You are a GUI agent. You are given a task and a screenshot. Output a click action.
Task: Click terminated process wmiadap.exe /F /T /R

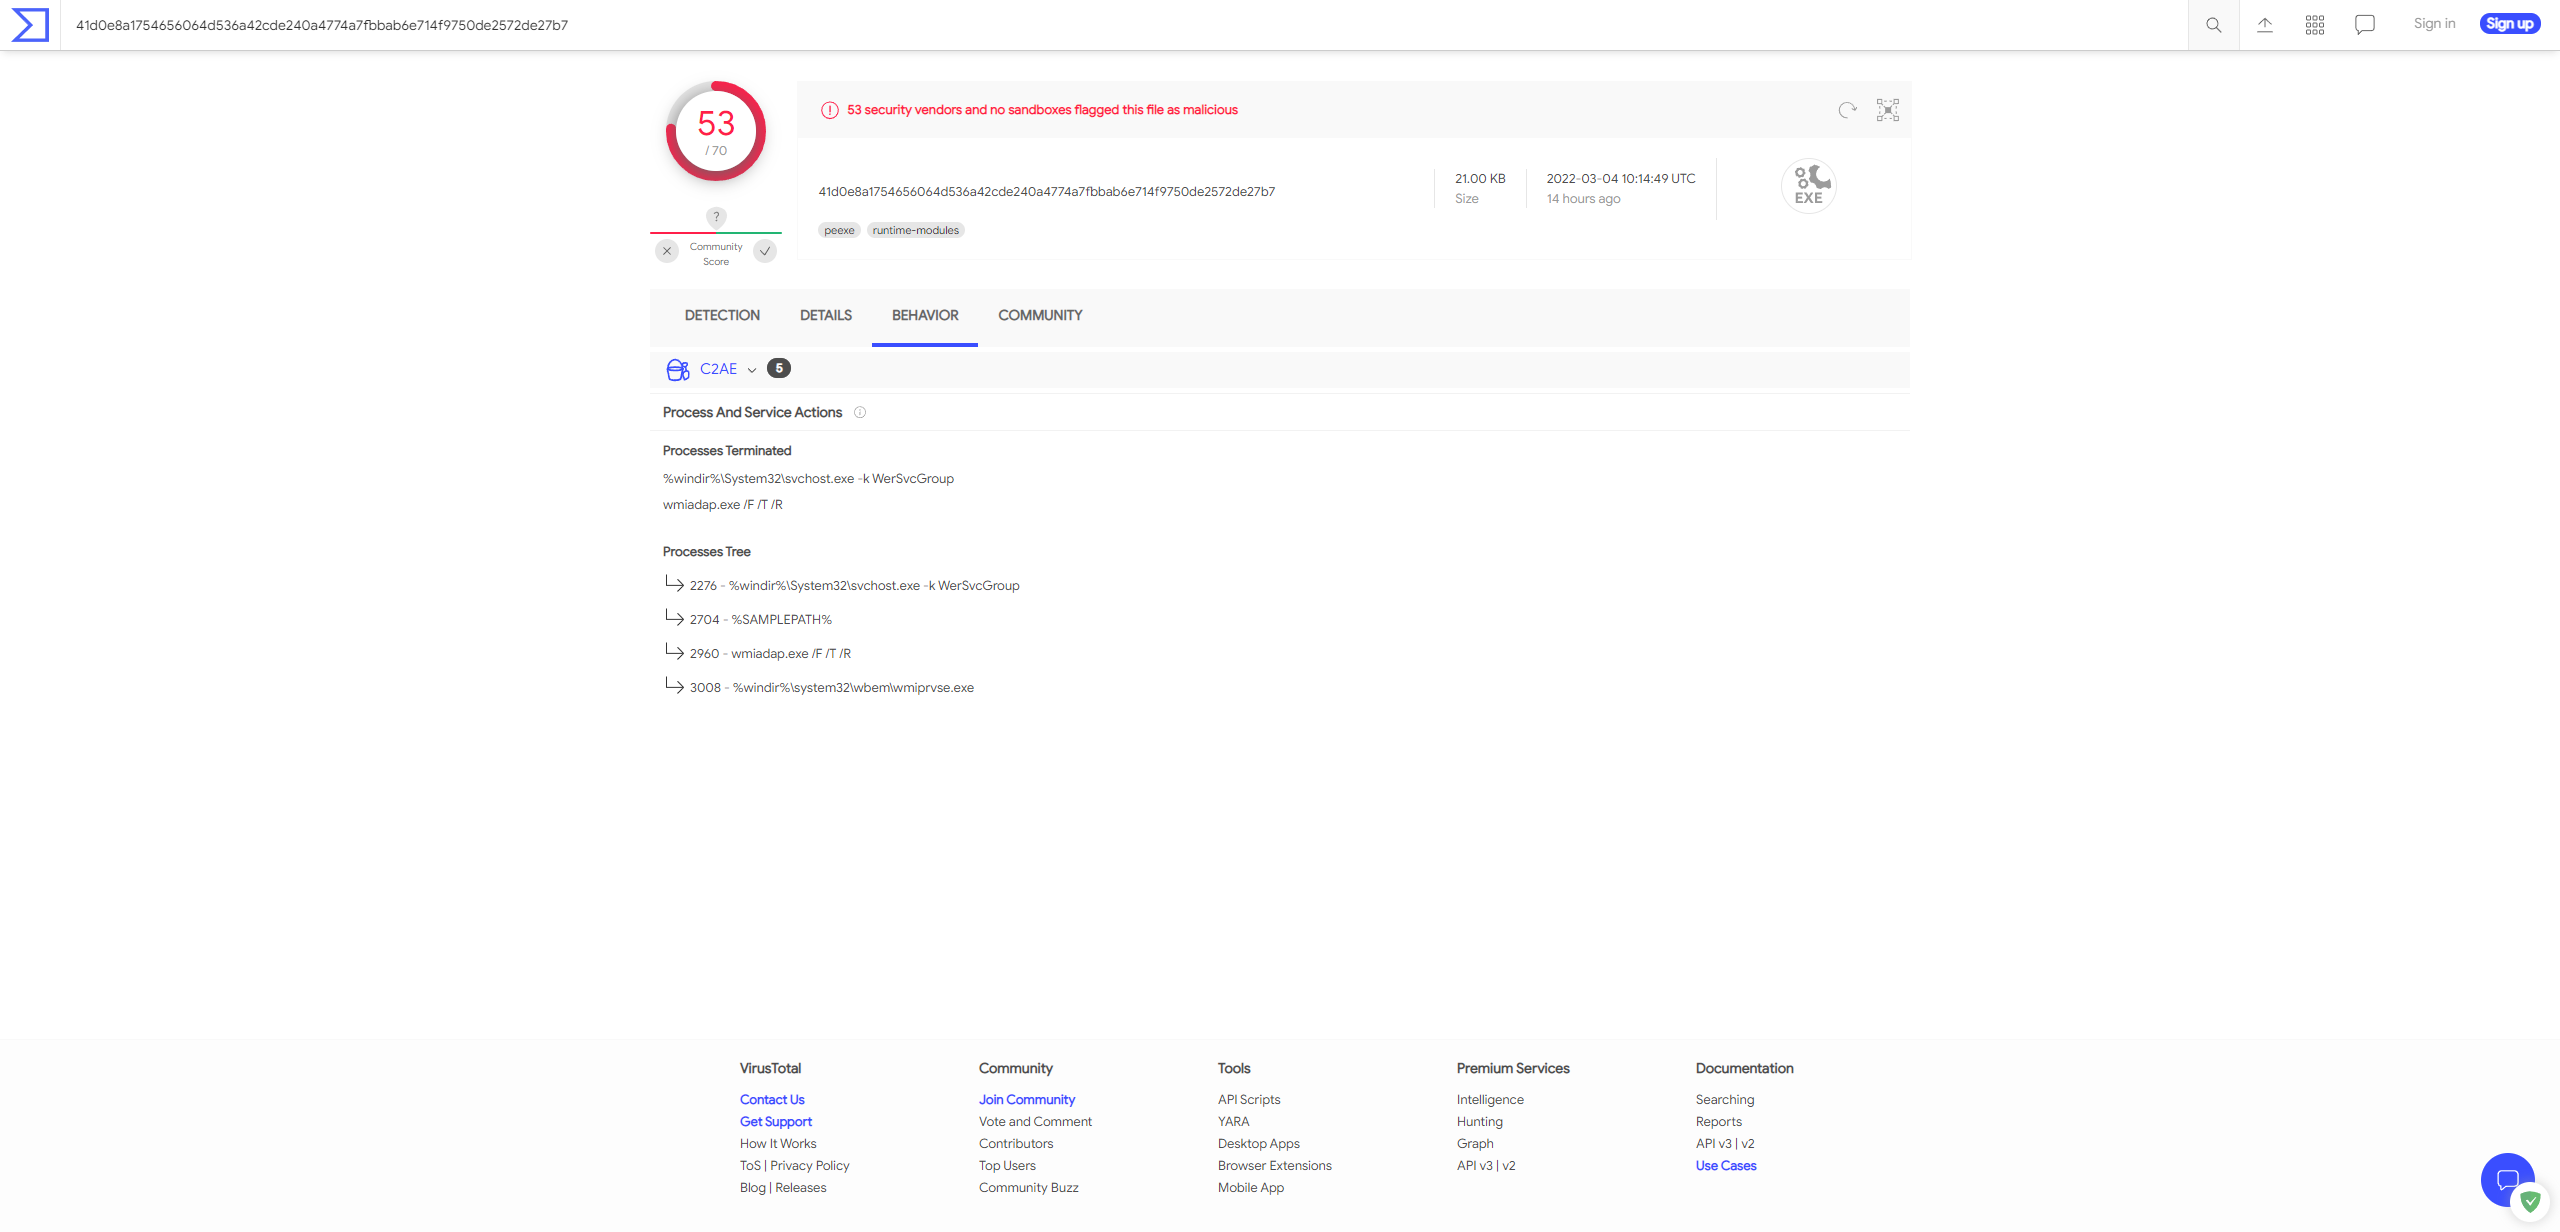click(x=722, y=505)
